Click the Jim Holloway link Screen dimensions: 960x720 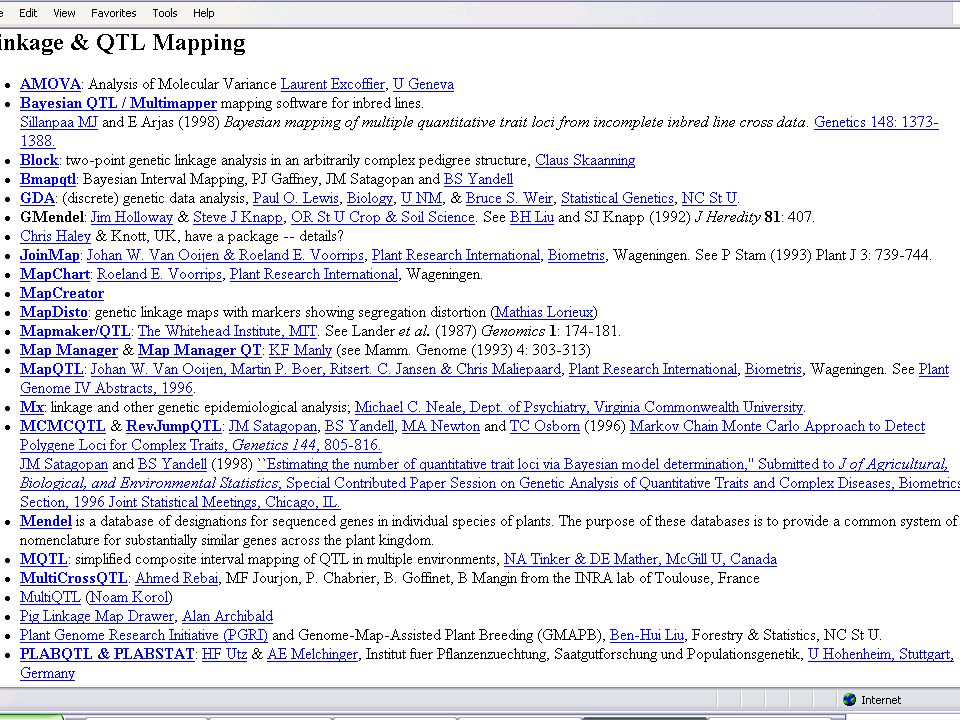132,217
